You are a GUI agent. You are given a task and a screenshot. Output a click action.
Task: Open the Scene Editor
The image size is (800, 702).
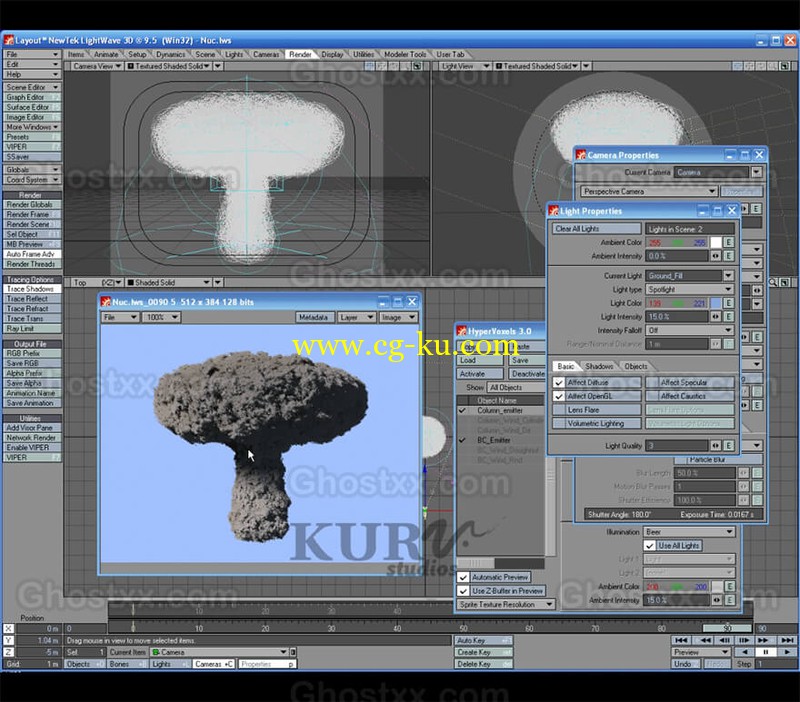pos(32,87)
